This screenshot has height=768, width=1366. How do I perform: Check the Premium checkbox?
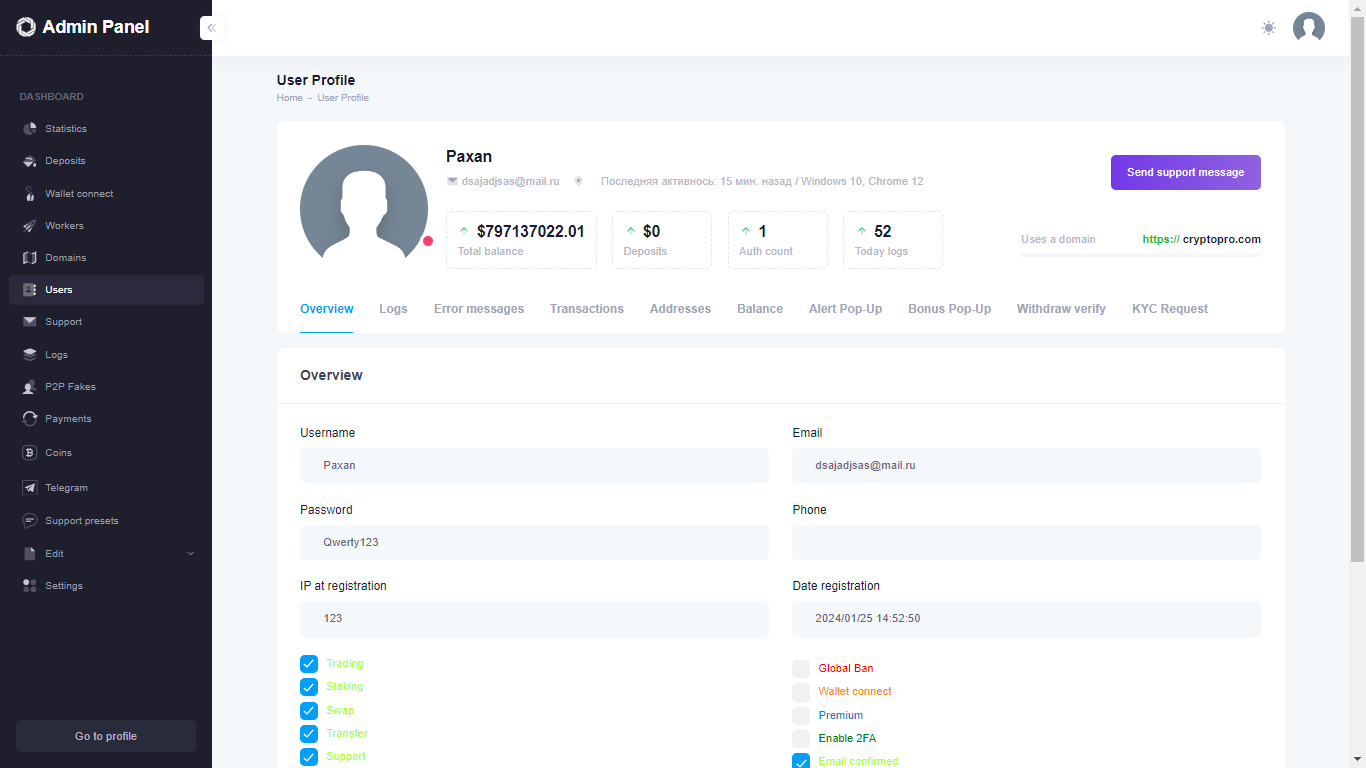801,716
